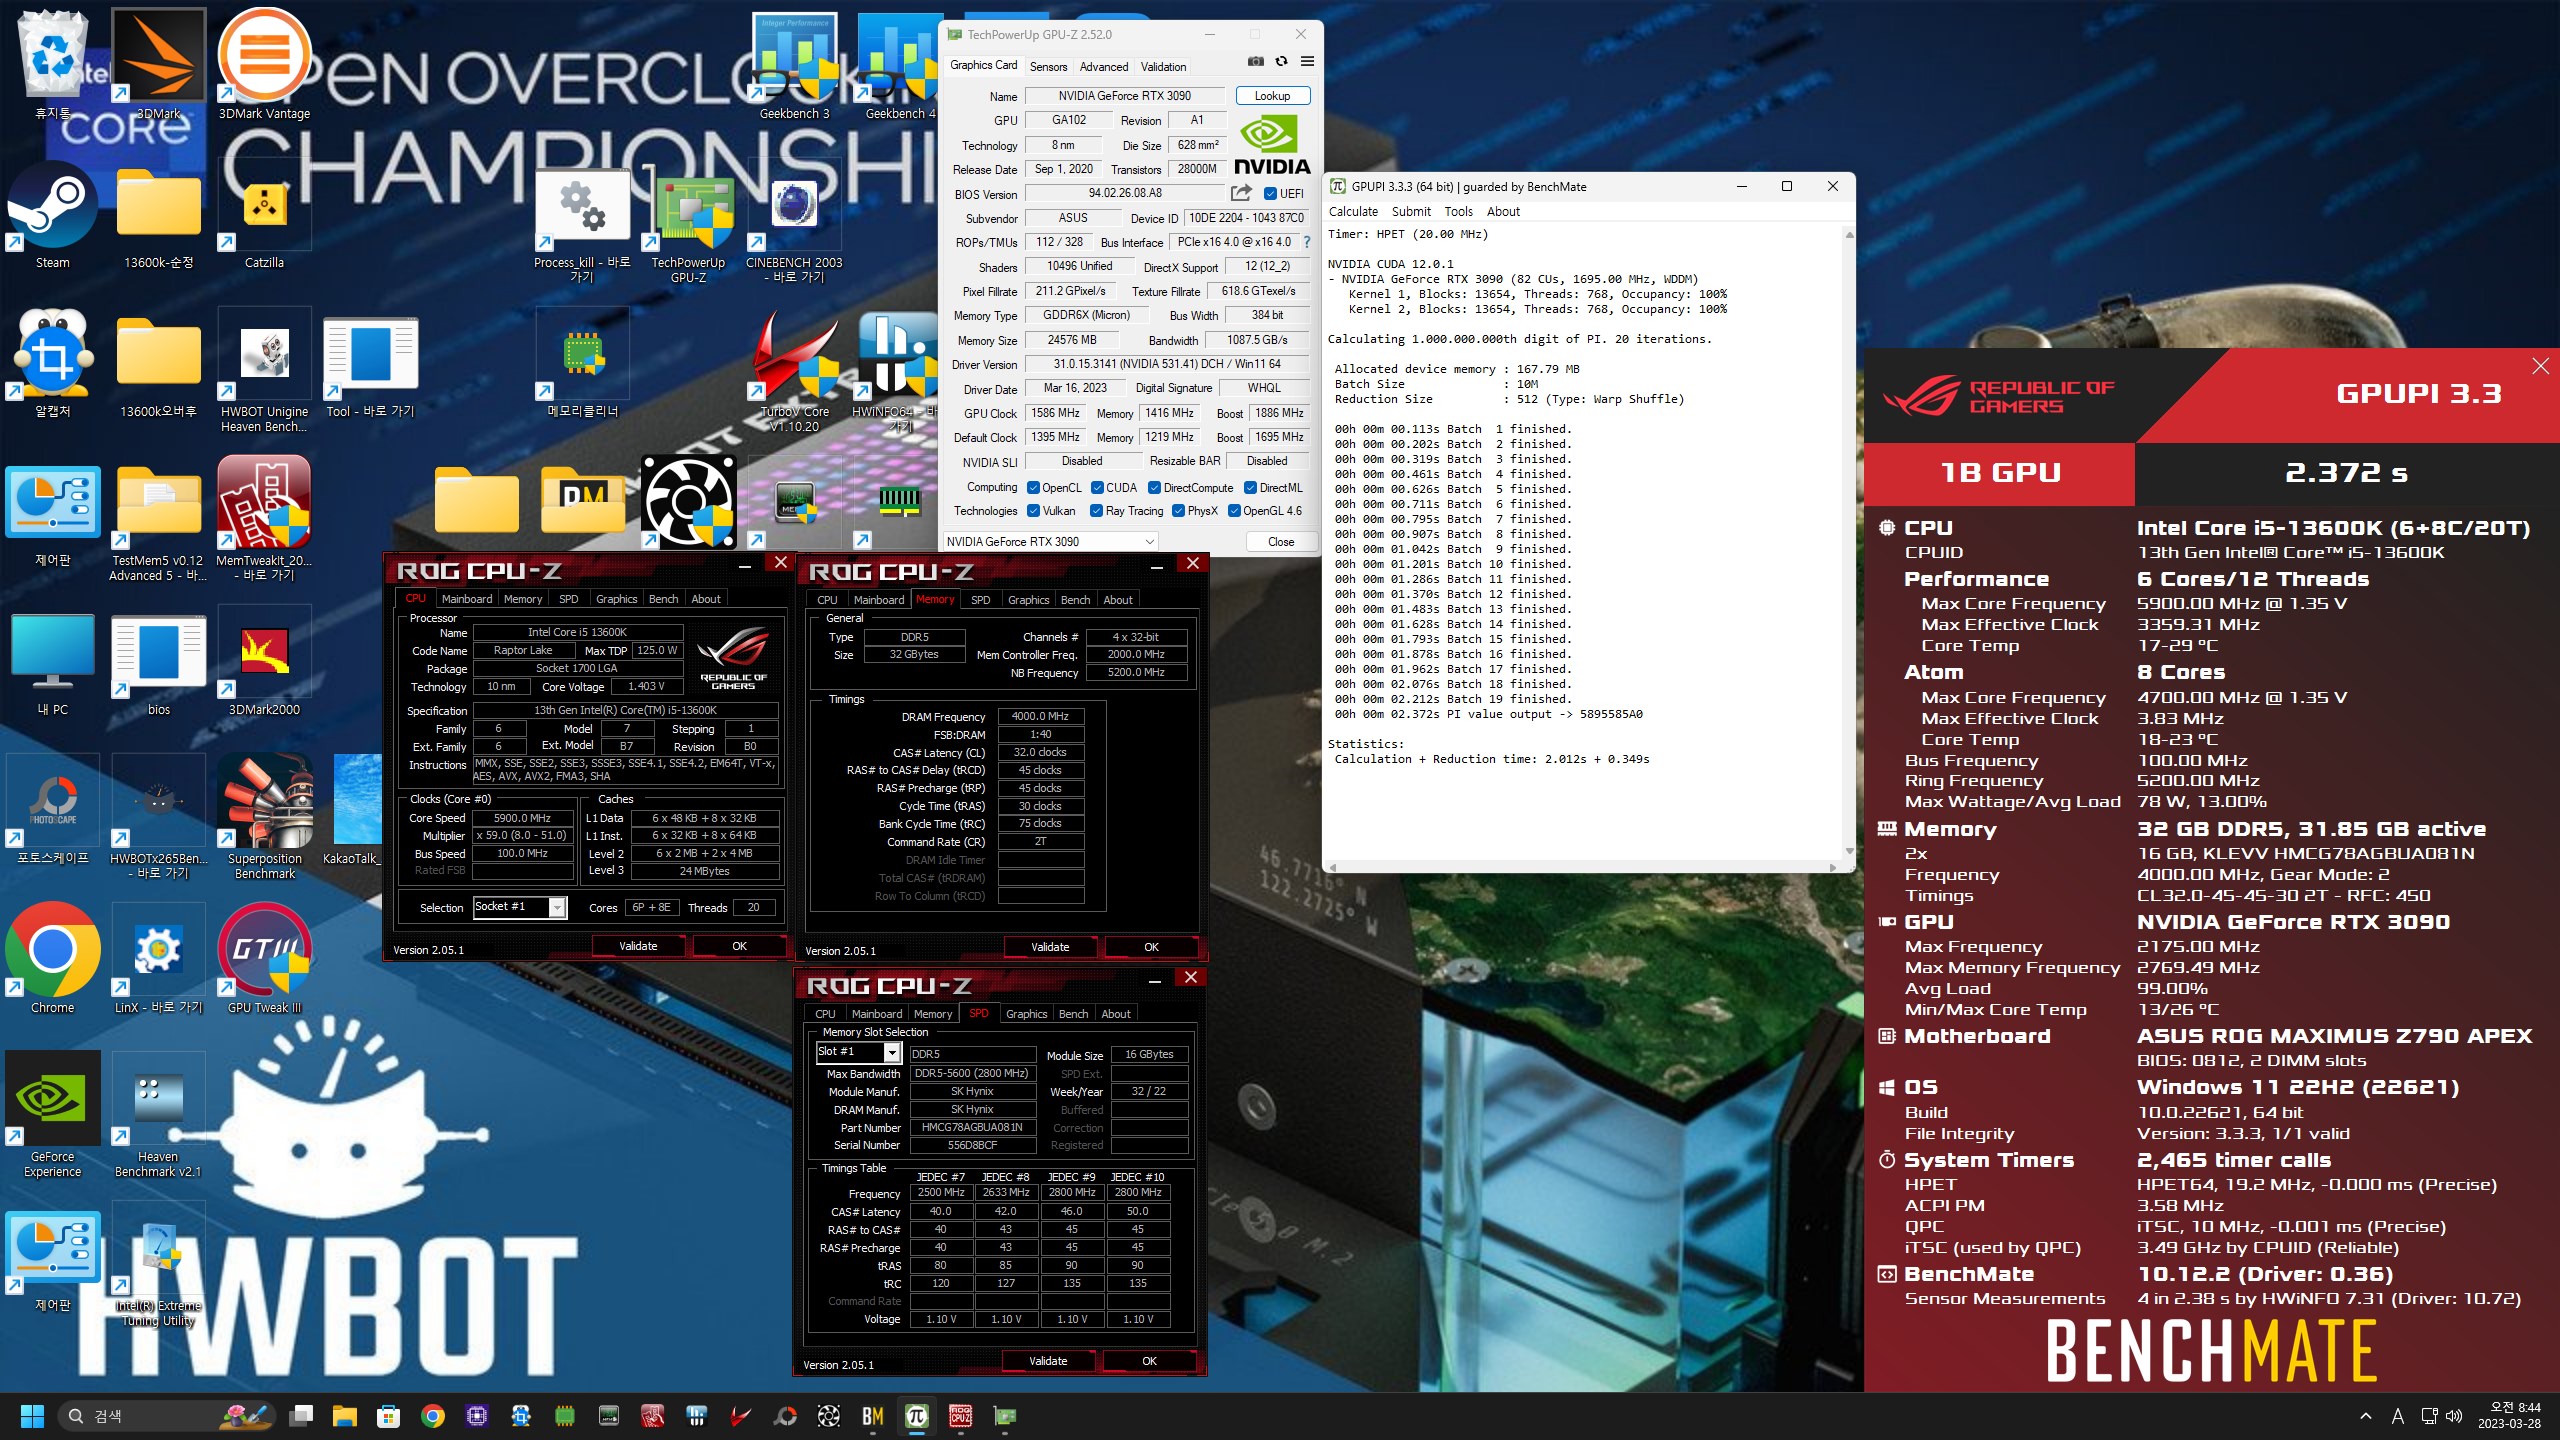Click the taskbar search box
The height and width of the screenshot is (1440, 2560).
coord(168,1416)
